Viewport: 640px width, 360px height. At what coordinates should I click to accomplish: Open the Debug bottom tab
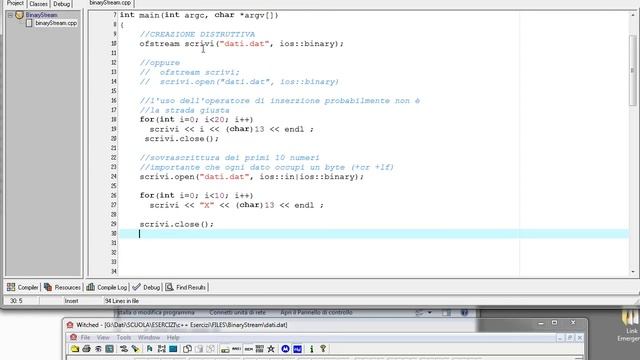click(147, 287)
